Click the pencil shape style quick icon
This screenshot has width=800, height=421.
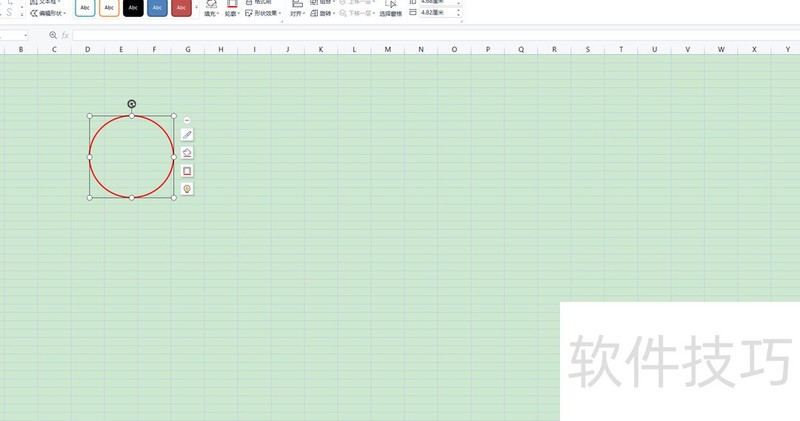187,135
